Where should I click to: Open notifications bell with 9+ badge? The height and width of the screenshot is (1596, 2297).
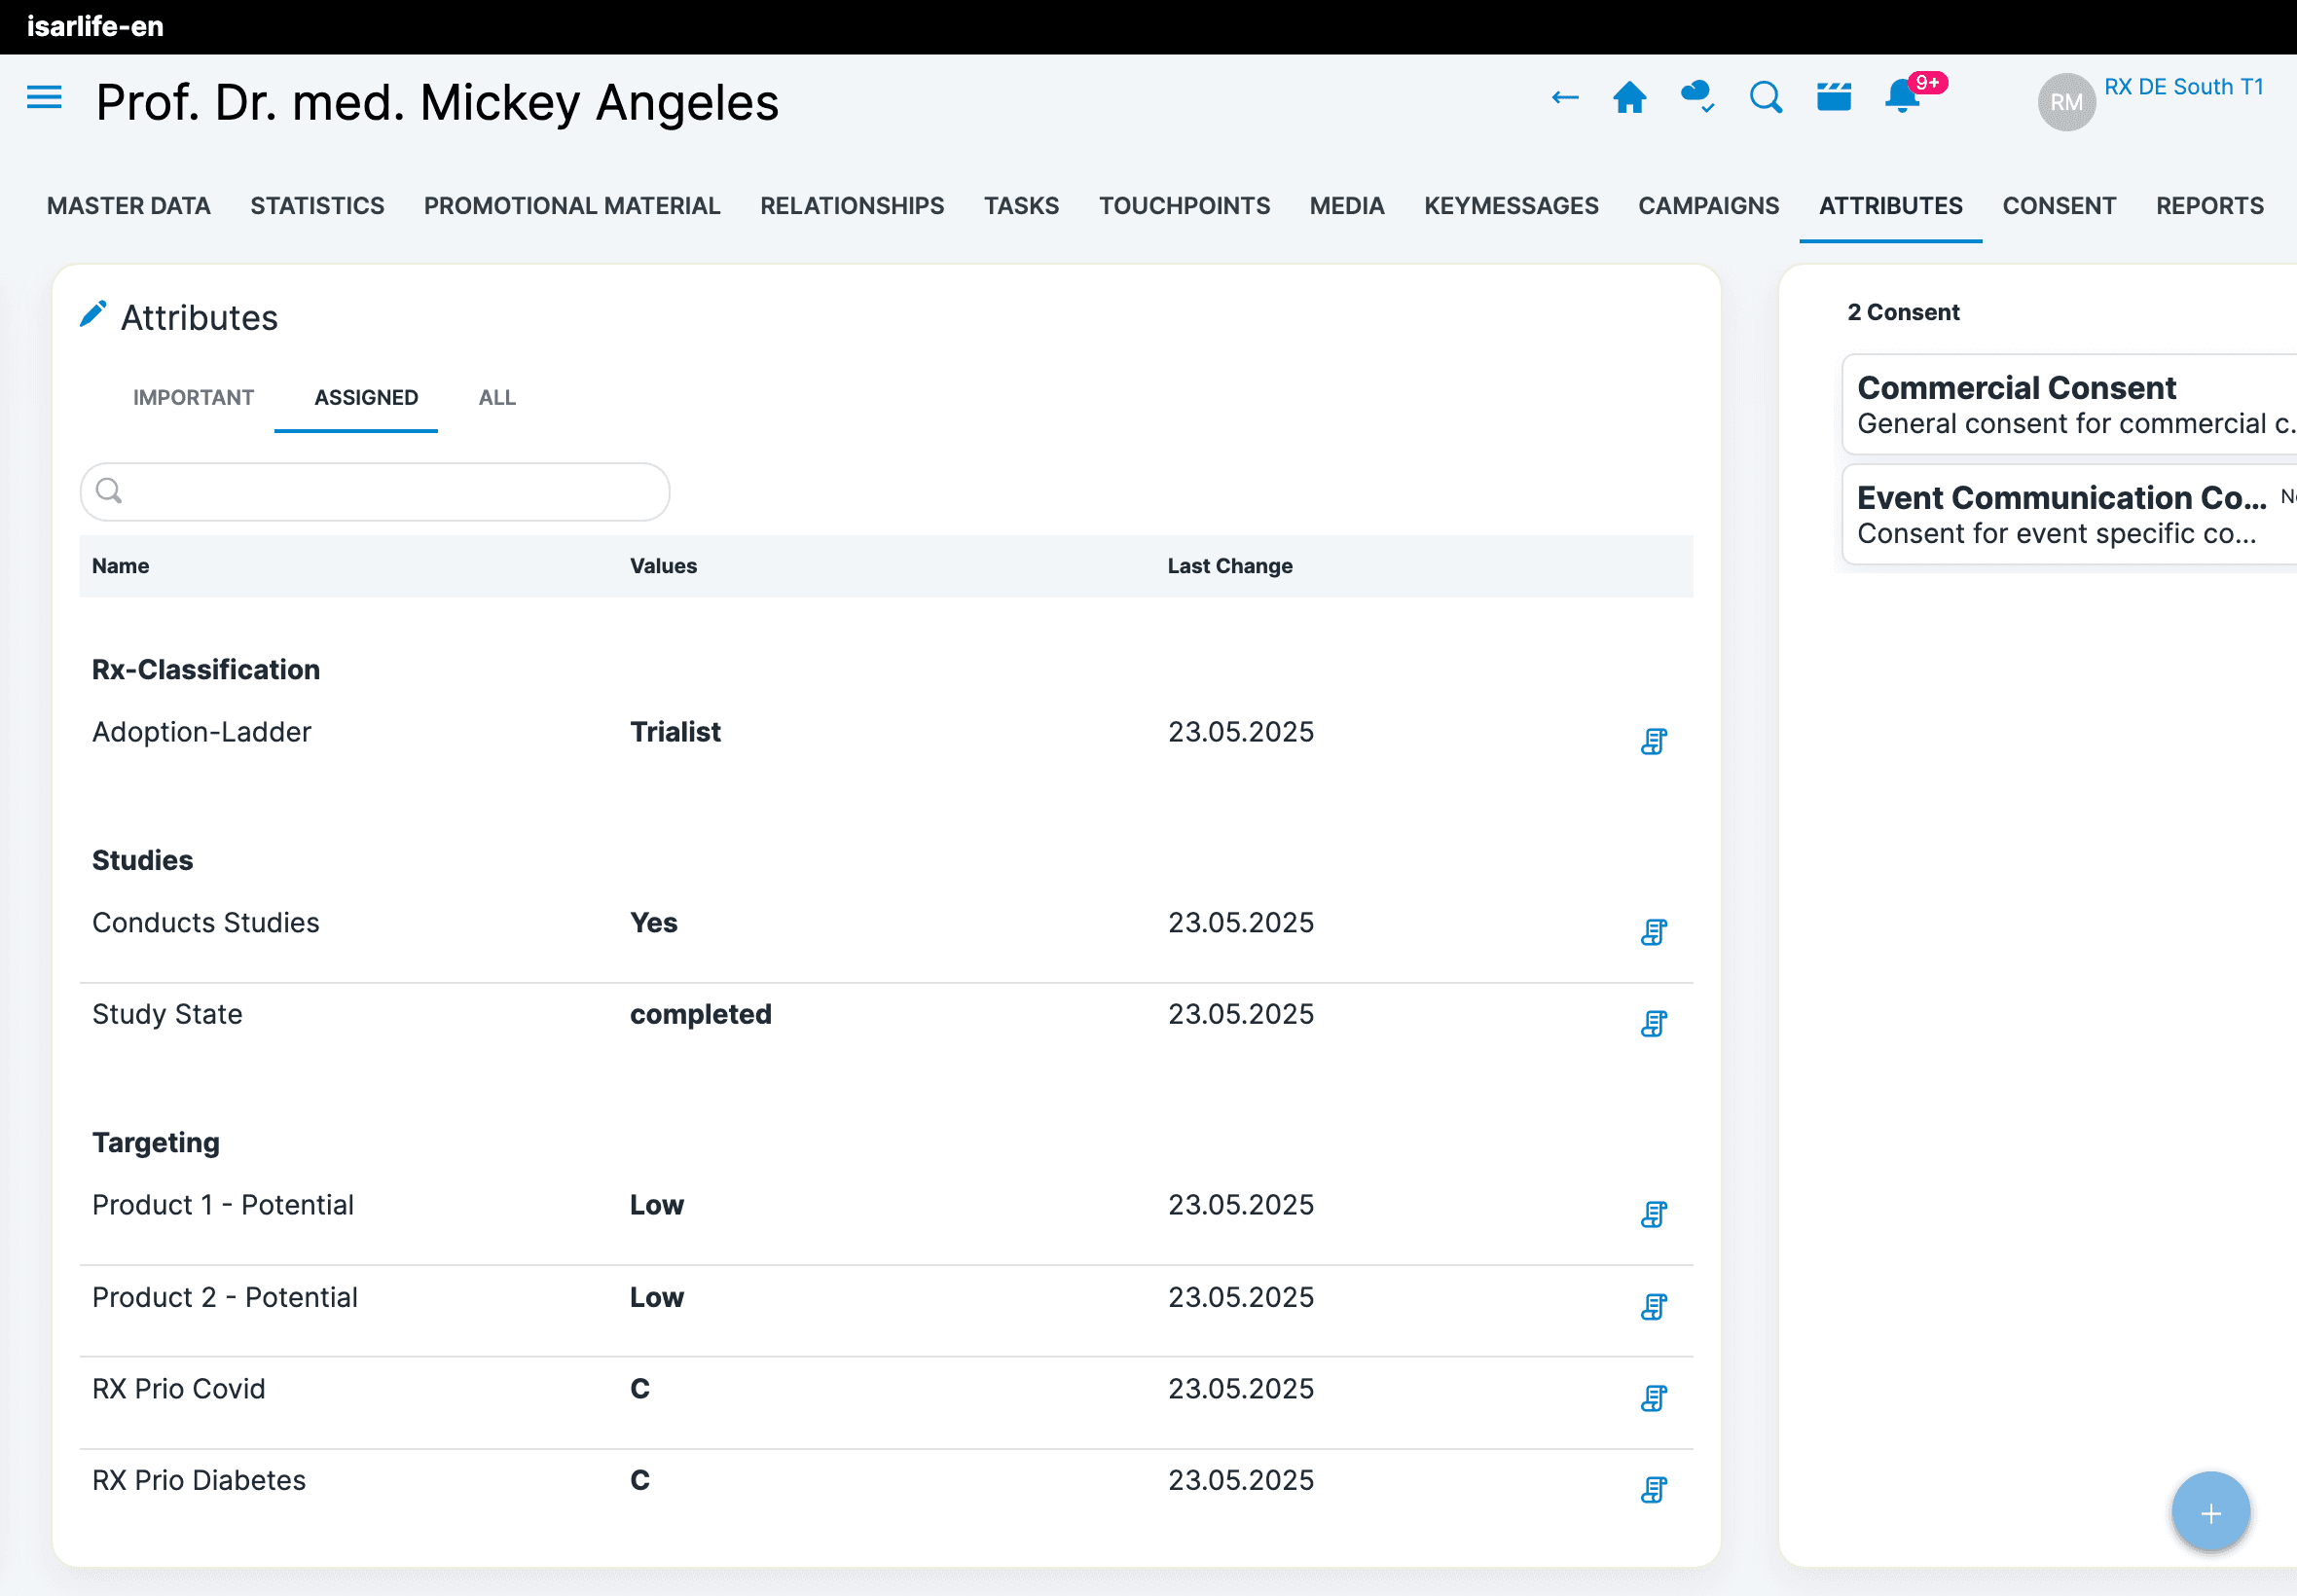(x=1902, y=98)
